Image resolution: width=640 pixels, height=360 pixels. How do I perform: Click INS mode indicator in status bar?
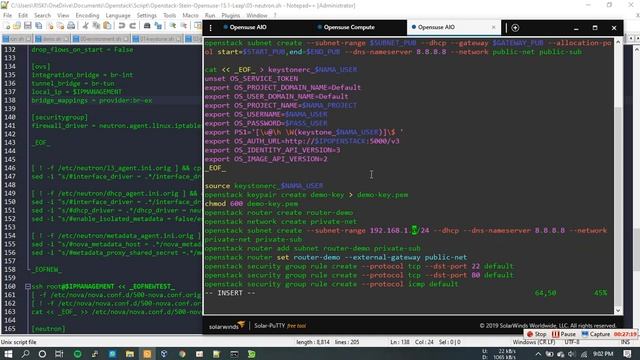[625, 342]
